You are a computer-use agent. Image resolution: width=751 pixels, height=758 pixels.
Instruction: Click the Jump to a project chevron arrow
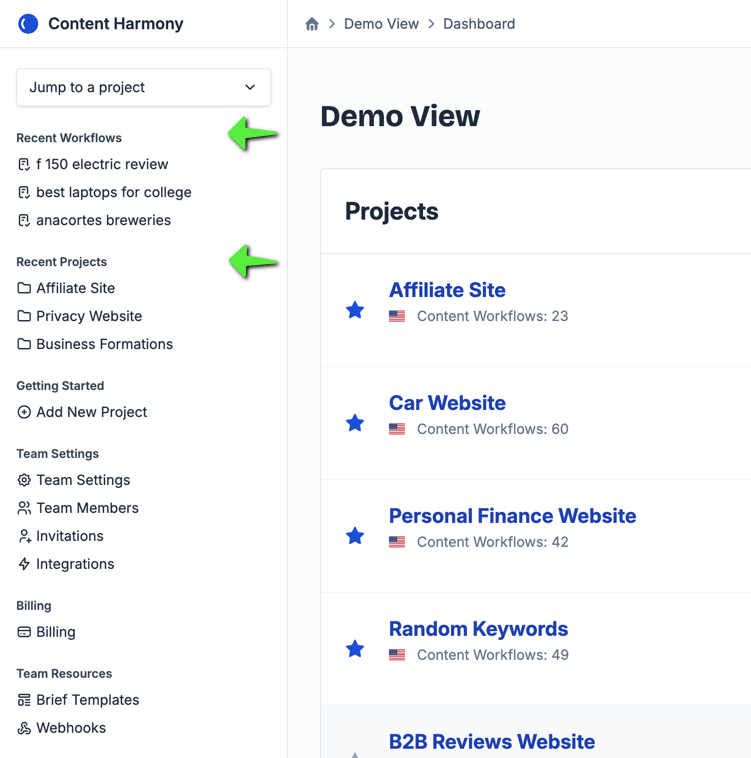point(250,87)
